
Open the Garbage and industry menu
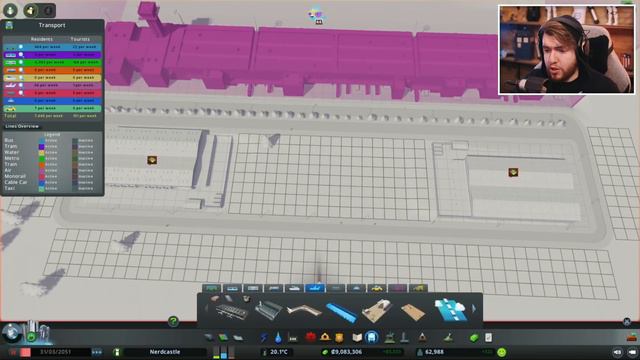[293, 338]
